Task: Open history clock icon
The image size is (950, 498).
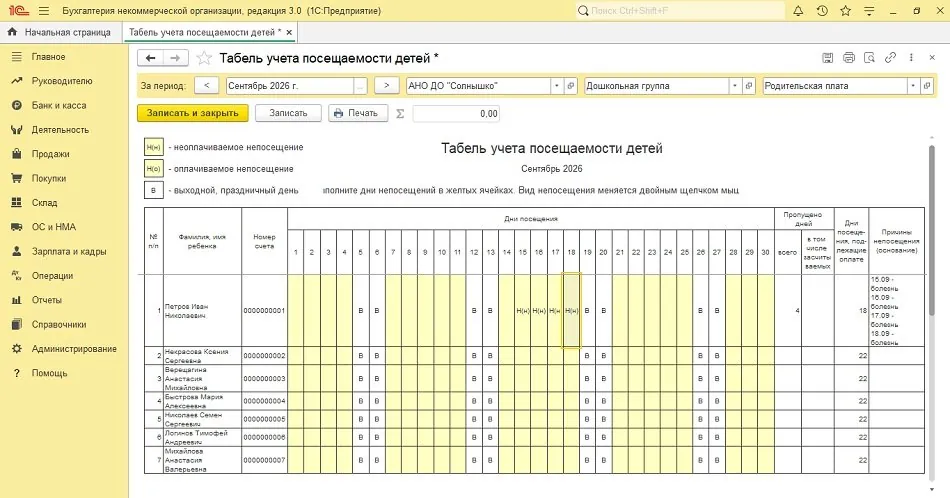Action: (822, 11)
